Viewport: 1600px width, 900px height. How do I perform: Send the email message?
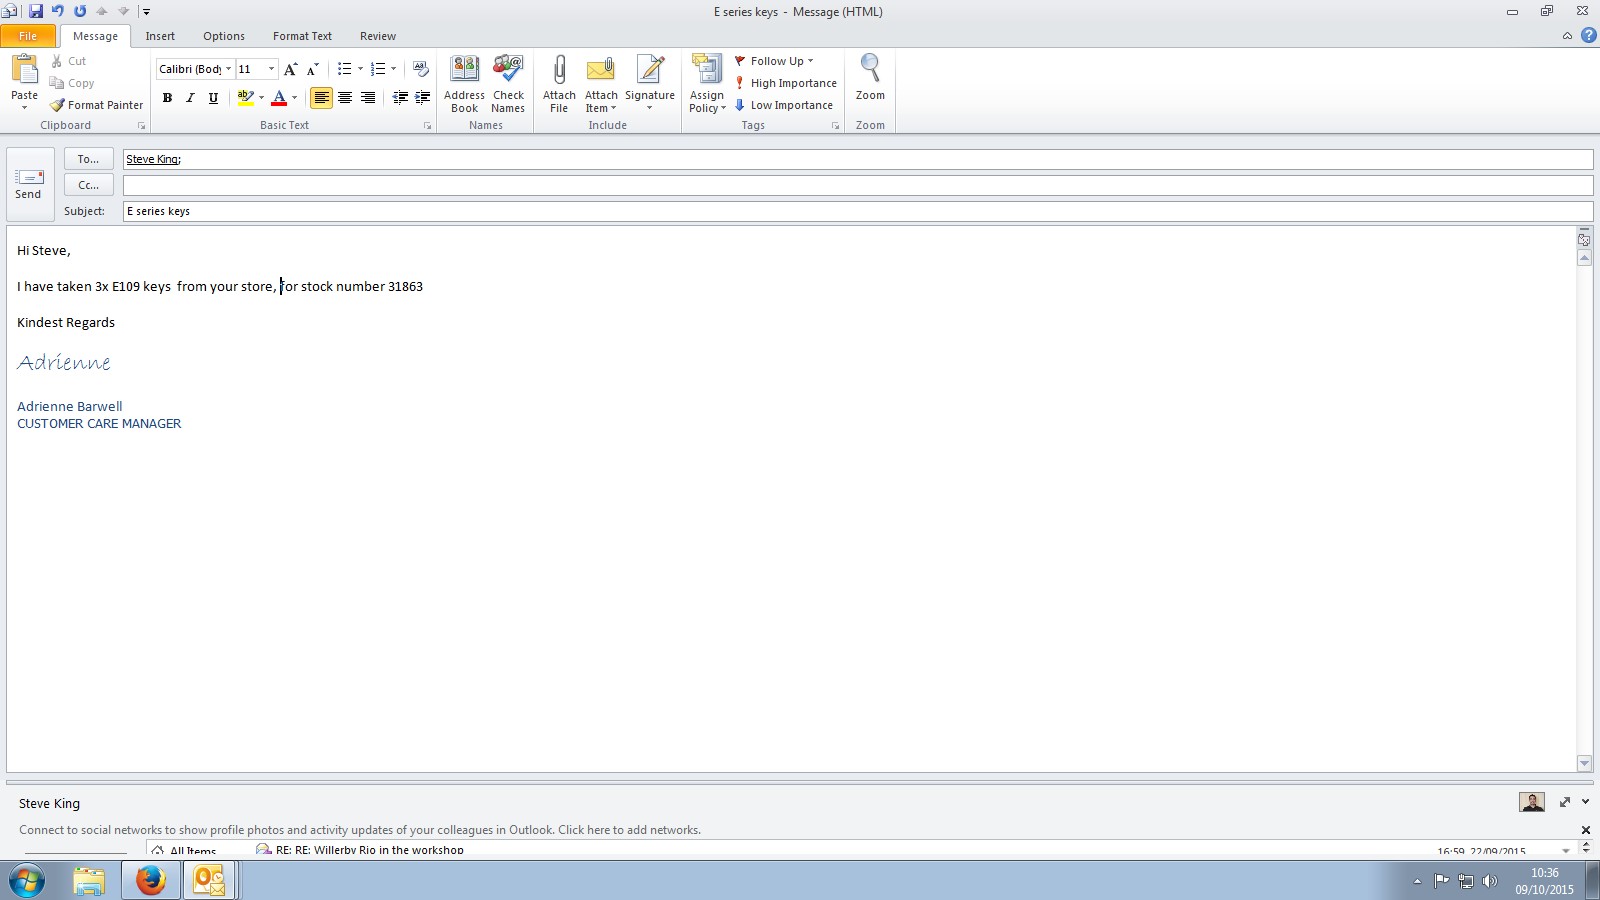pyautogui.click(x=29, y=185)
